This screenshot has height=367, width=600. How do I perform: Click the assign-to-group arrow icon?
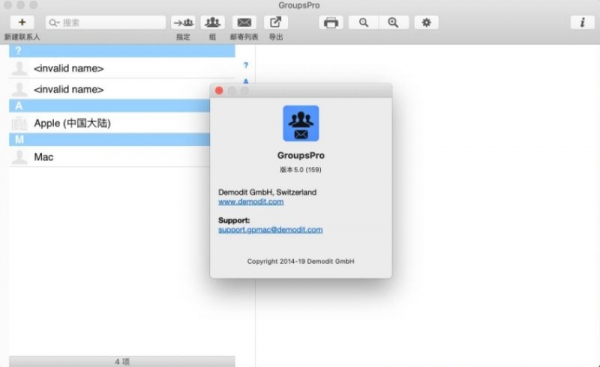[183, 23]
